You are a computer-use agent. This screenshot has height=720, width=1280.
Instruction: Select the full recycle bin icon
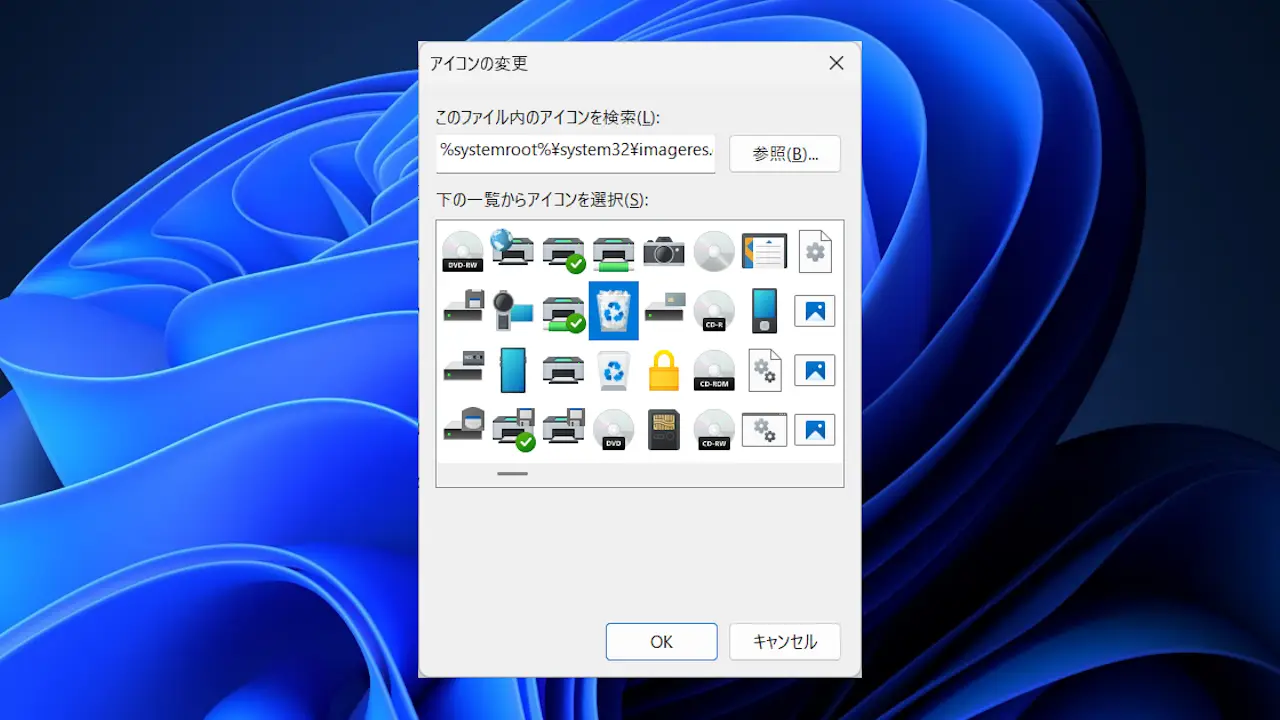(614, 311)
